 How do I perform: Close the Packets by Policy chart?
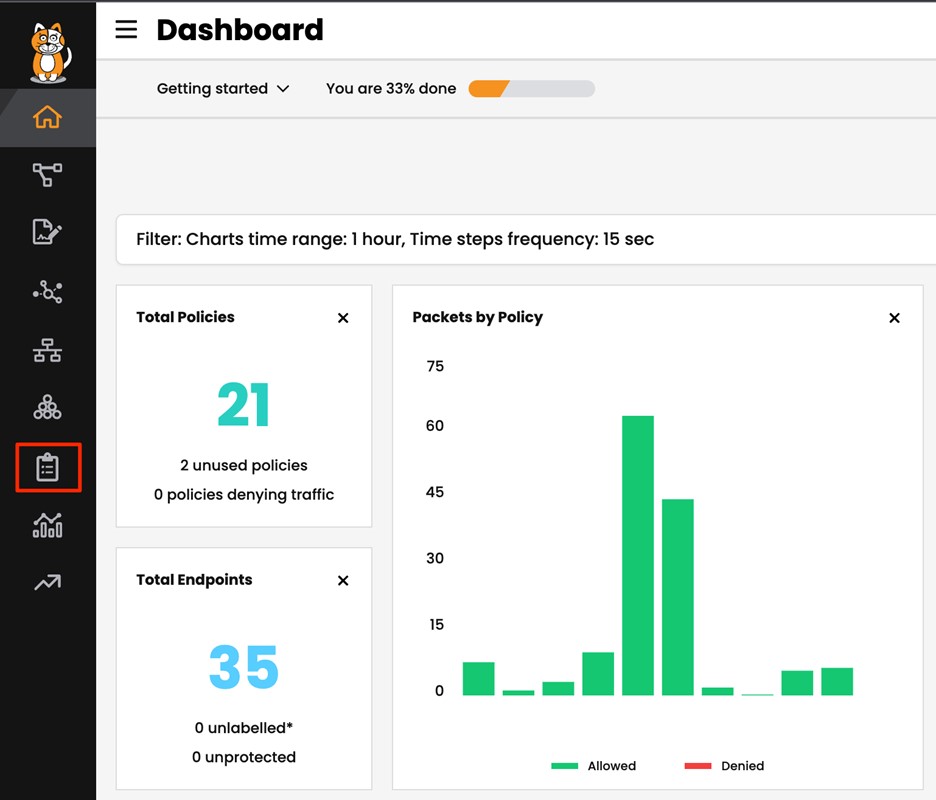click(894, 318)
